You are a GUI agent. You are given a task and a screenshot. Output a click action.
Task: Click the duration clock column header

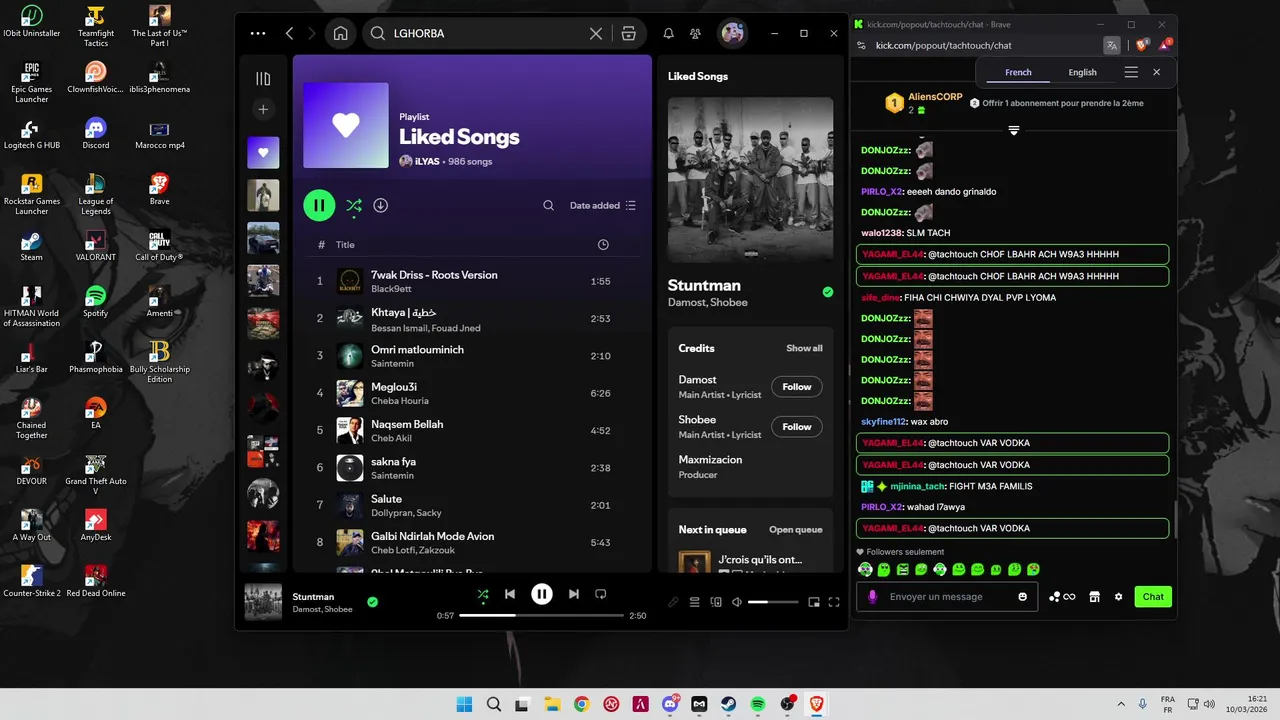[603, 245]
